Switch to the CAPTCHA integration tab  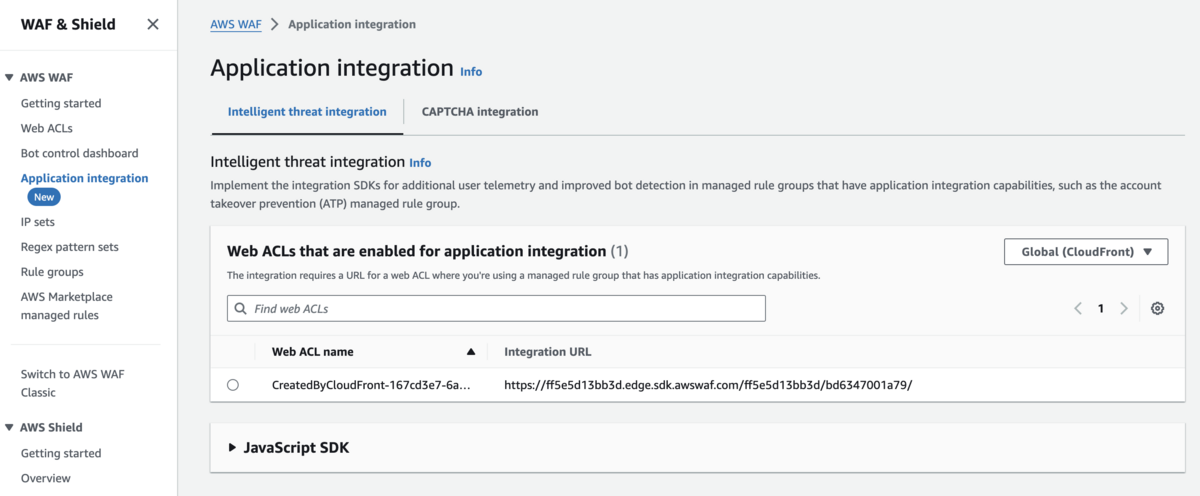[480, 112]
